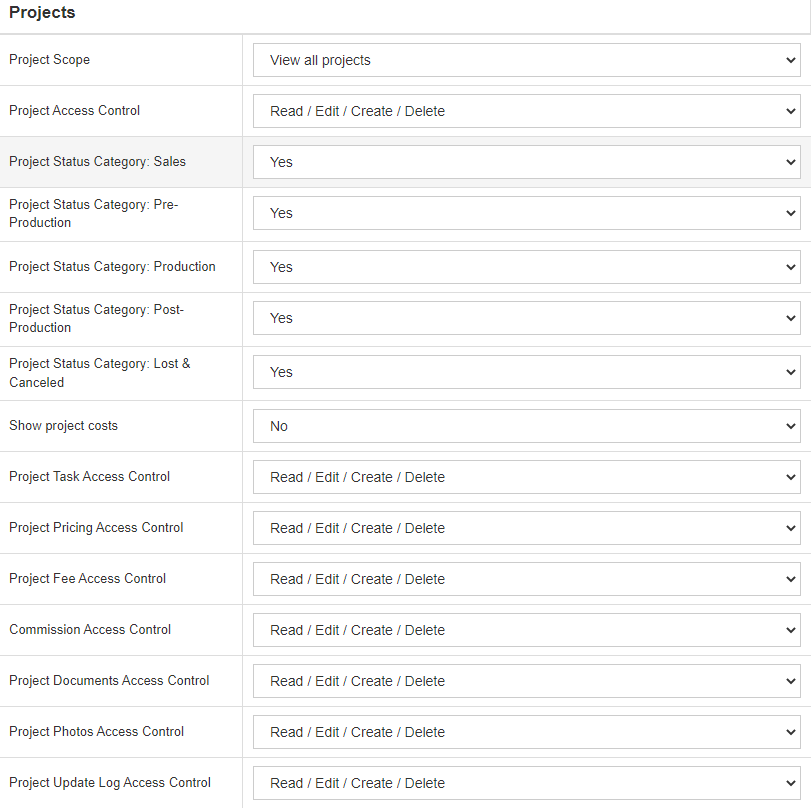Select the Project Status Category: Sales row
811x808 pixels.
[97, 161]
